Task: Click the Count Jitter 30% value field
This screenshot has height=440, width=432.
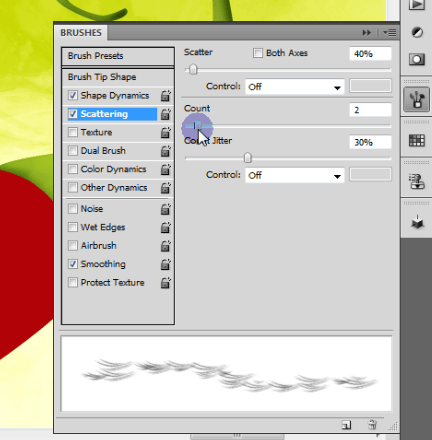Action: click(x=370, y=142)
